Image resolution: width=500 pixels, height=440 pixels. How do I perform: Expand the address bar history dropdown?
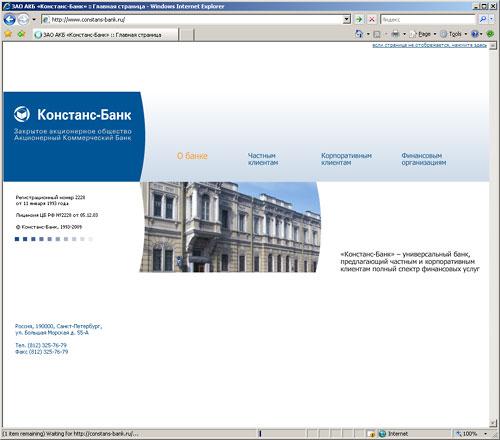(x=347, y=20)
